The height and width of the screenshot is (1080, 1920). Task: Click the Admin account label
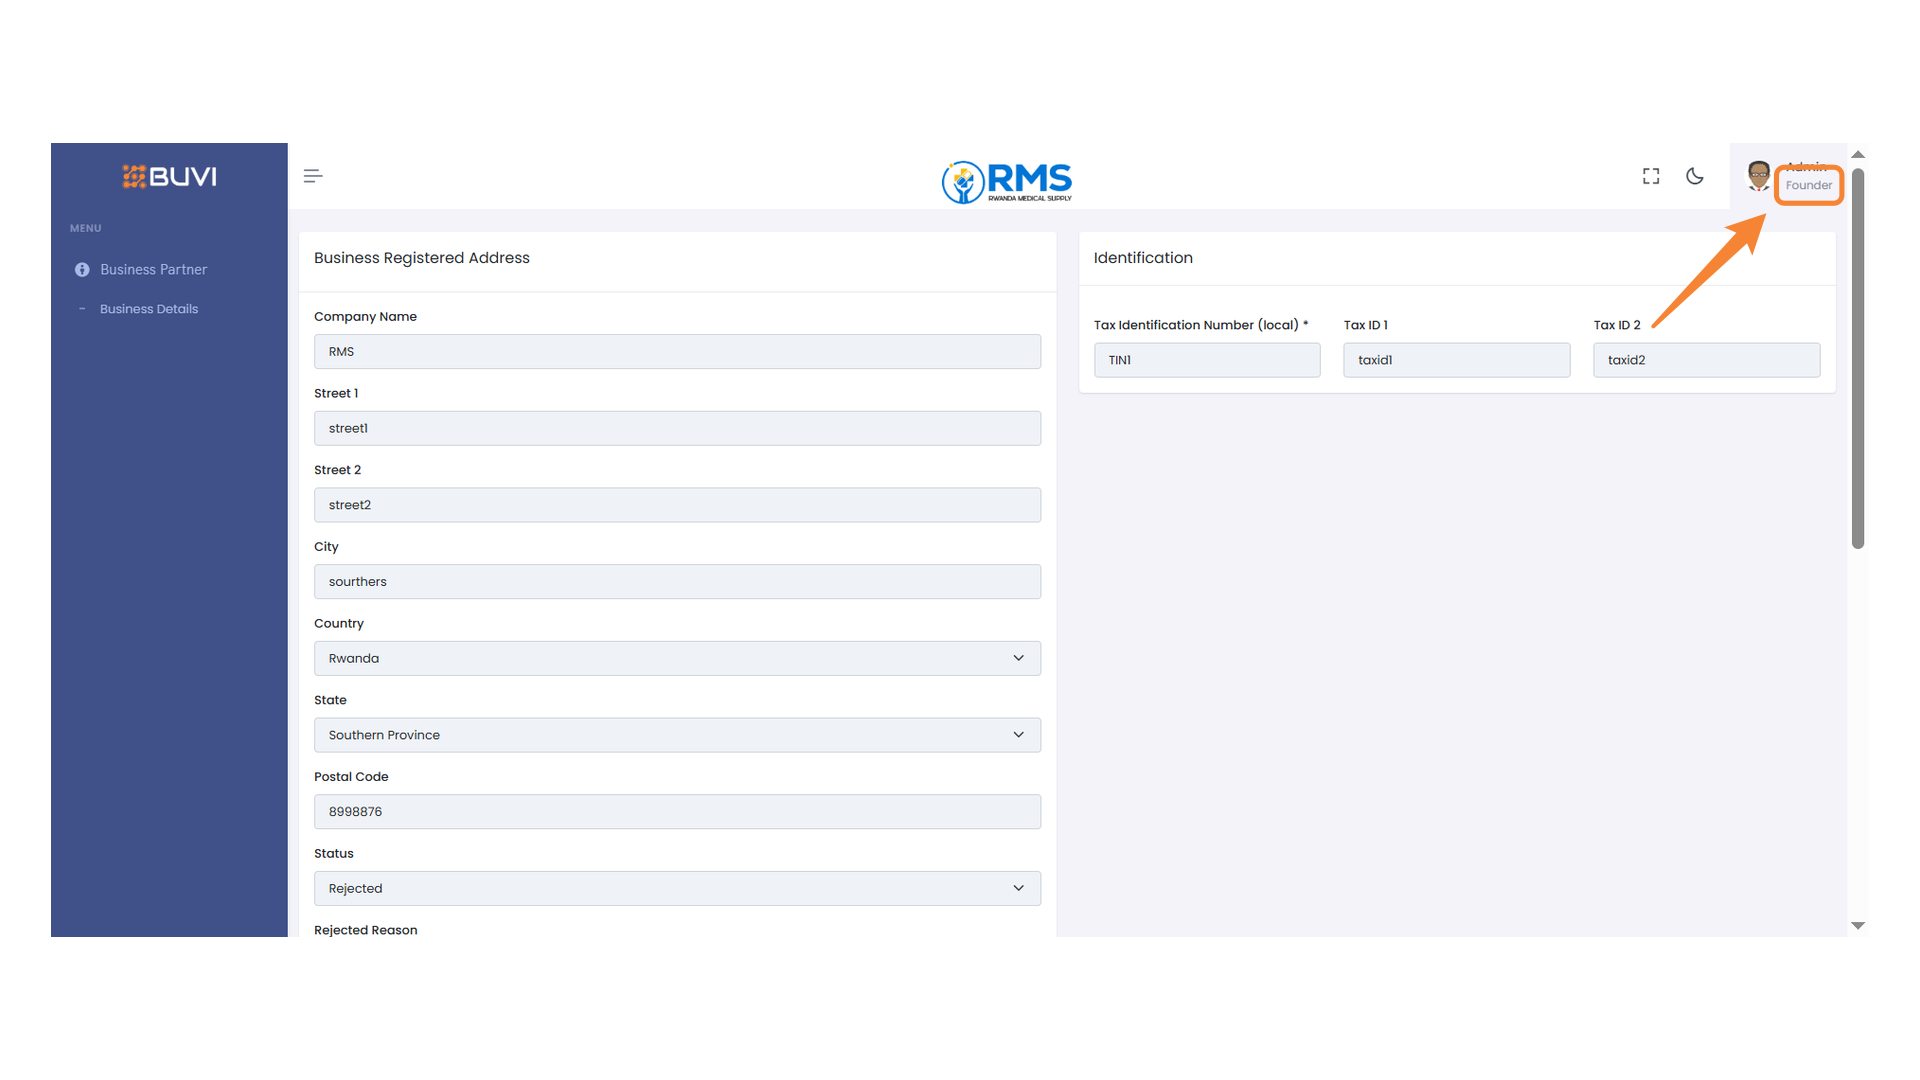point(1806,167)
